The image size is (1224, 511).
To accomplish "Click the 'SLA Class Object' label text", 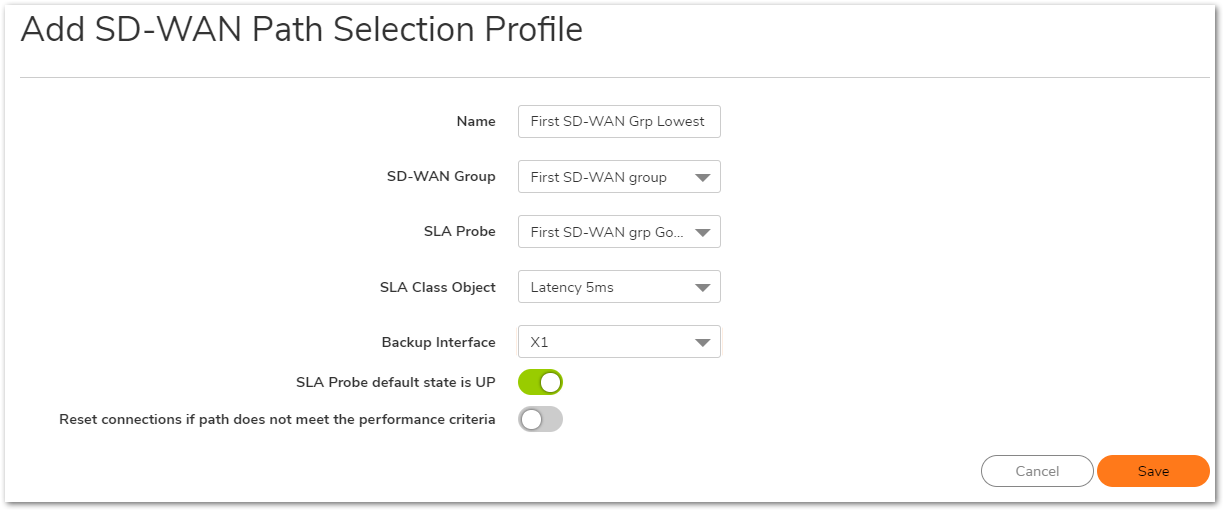I will (x=437, y=288).
